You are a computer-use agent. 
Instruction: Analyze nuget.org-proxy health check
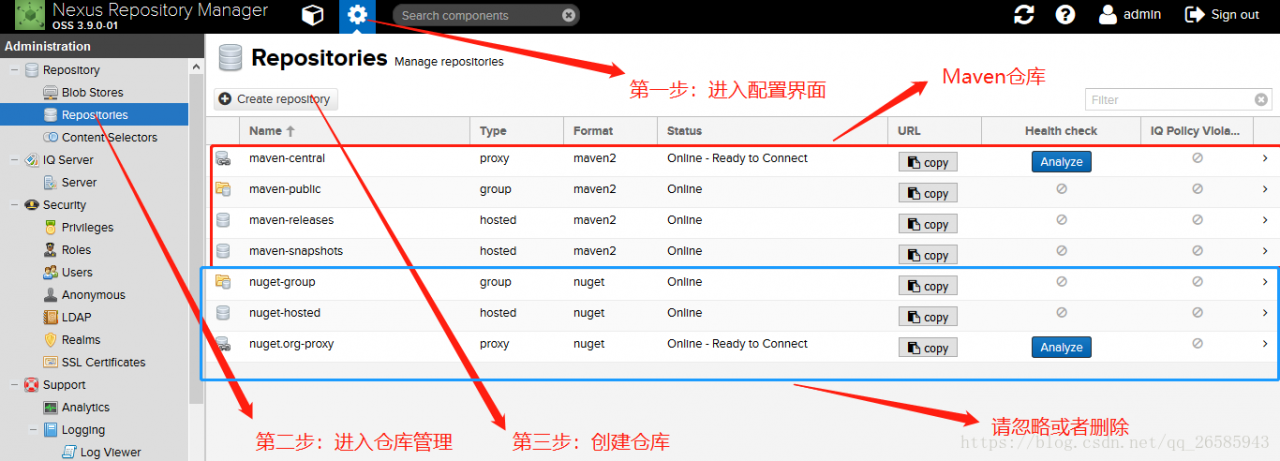click(1061, 347)
